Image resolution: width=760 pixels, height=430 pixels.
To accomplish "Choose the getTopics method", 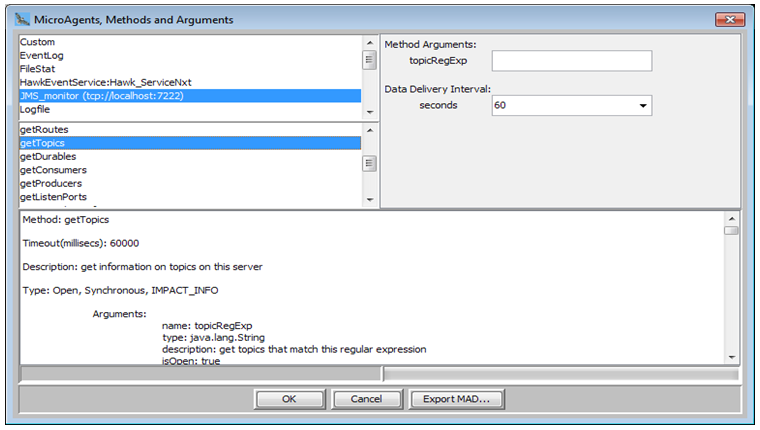I will pyautogui.click(x=190, y=143).
